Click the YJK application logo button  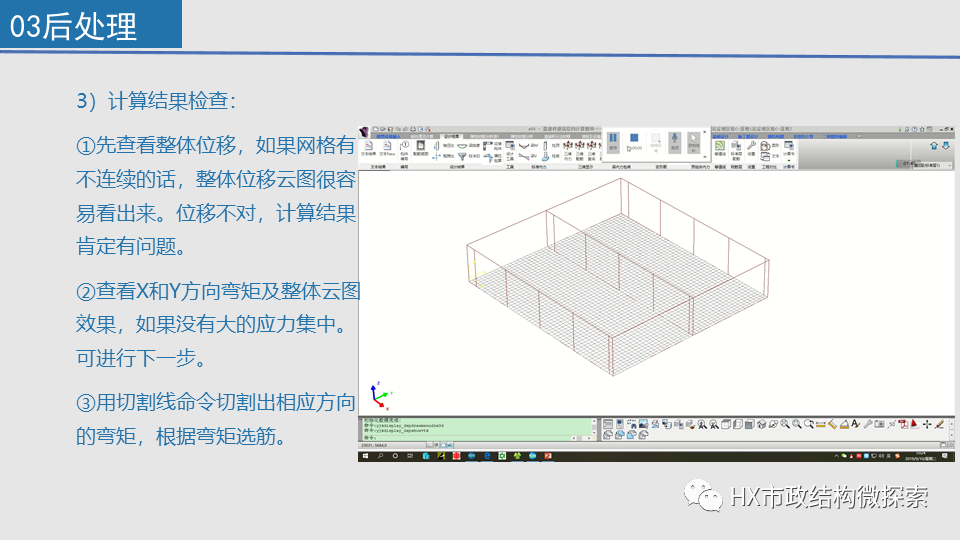coord(364,132)
